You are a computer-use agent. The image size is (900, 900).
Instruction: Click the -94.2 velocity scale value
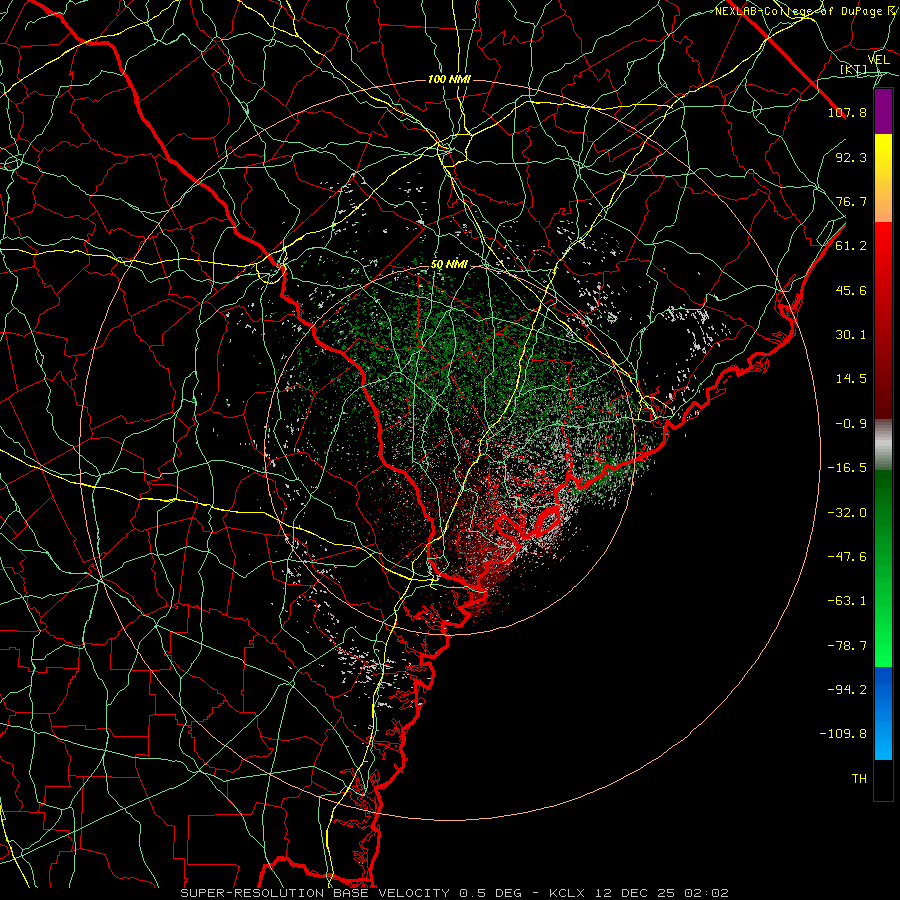(847, 690)
